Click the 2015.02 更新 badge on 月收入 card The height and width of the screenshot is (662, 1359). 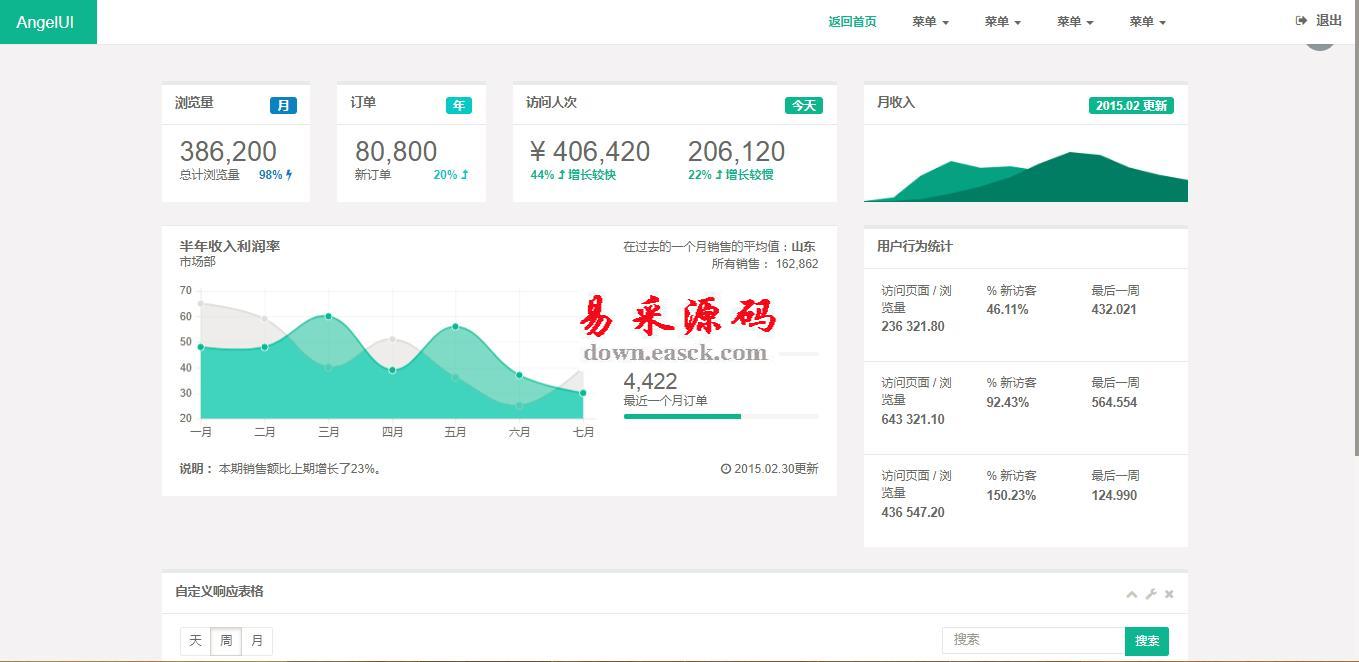1131,104
